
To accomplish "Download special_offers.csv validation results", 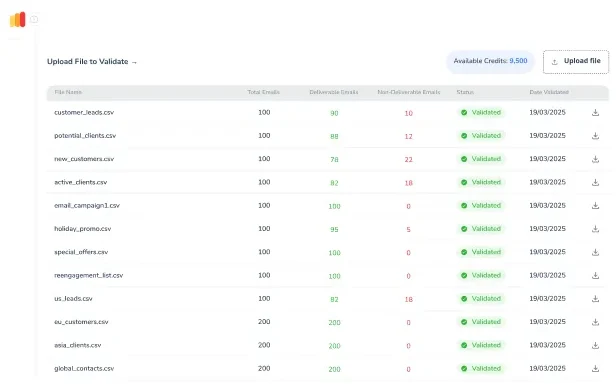I will coord(595,252).
